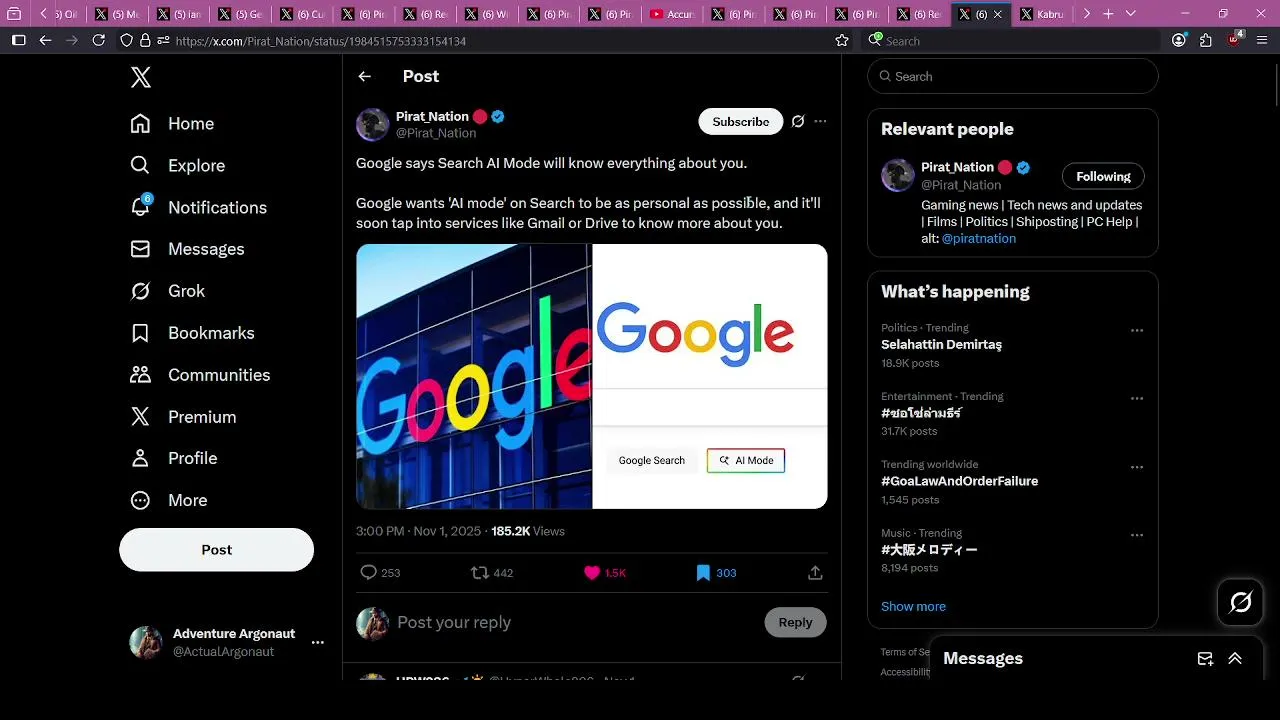Screen dimensions: 1280x720
Task: Open the Premium page
Action: pos(183,417)
